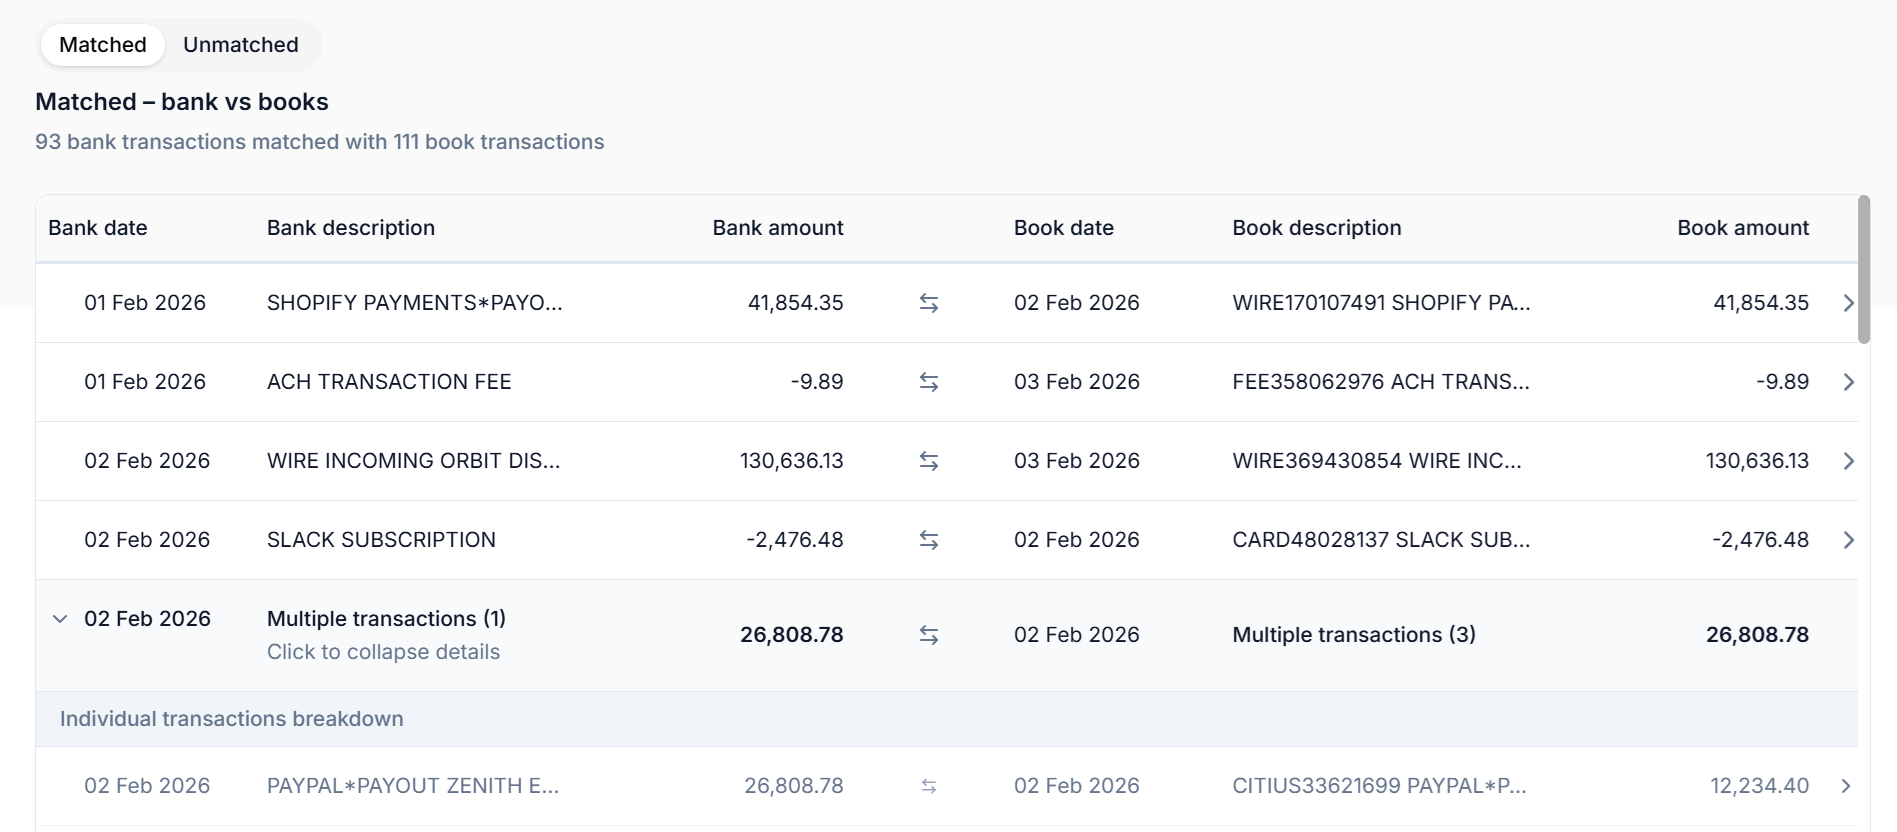1897x832 pixels.
Task: Click the Book date column header
Action: [x=1063, y=228]
